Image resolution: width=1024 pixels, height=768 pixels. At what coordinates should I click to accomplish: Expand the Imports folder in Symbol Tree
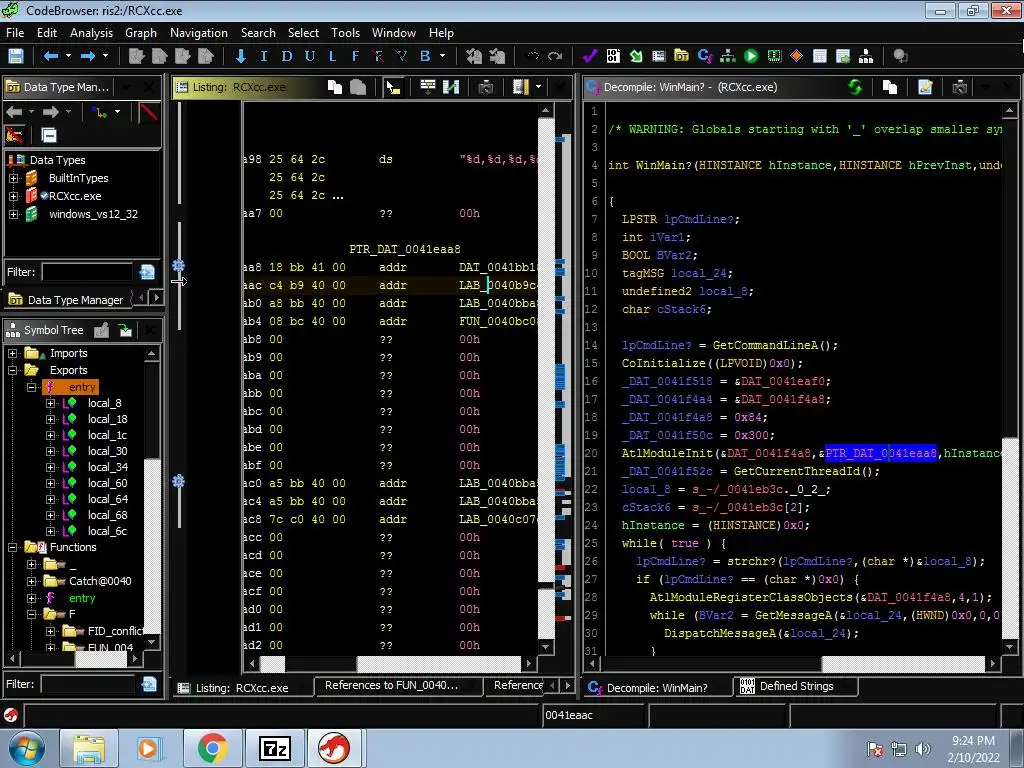(x=12, y=353)
